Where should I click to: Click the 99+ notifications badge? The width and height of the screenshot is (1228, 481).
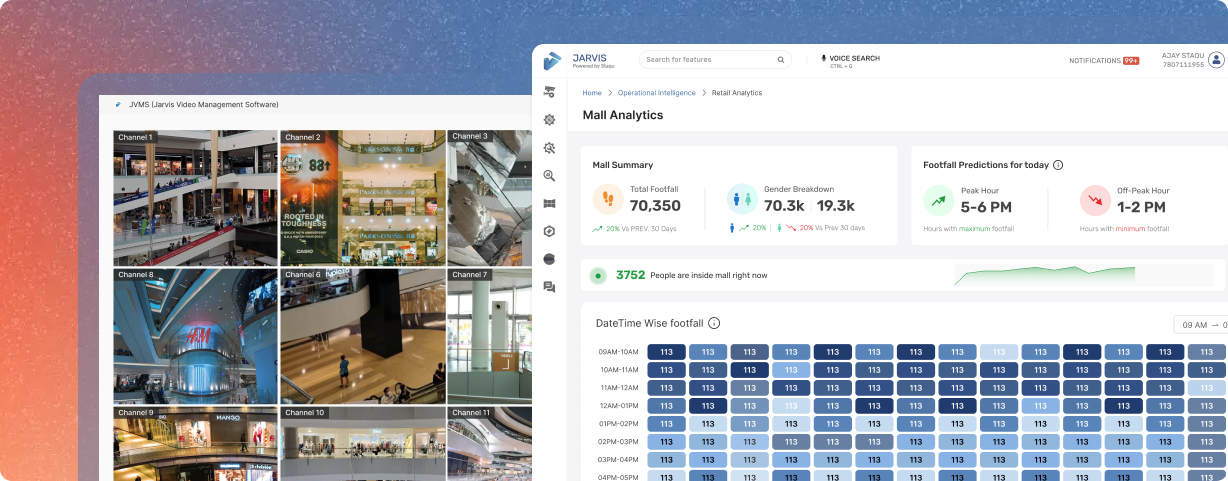tap(1131, 61)
